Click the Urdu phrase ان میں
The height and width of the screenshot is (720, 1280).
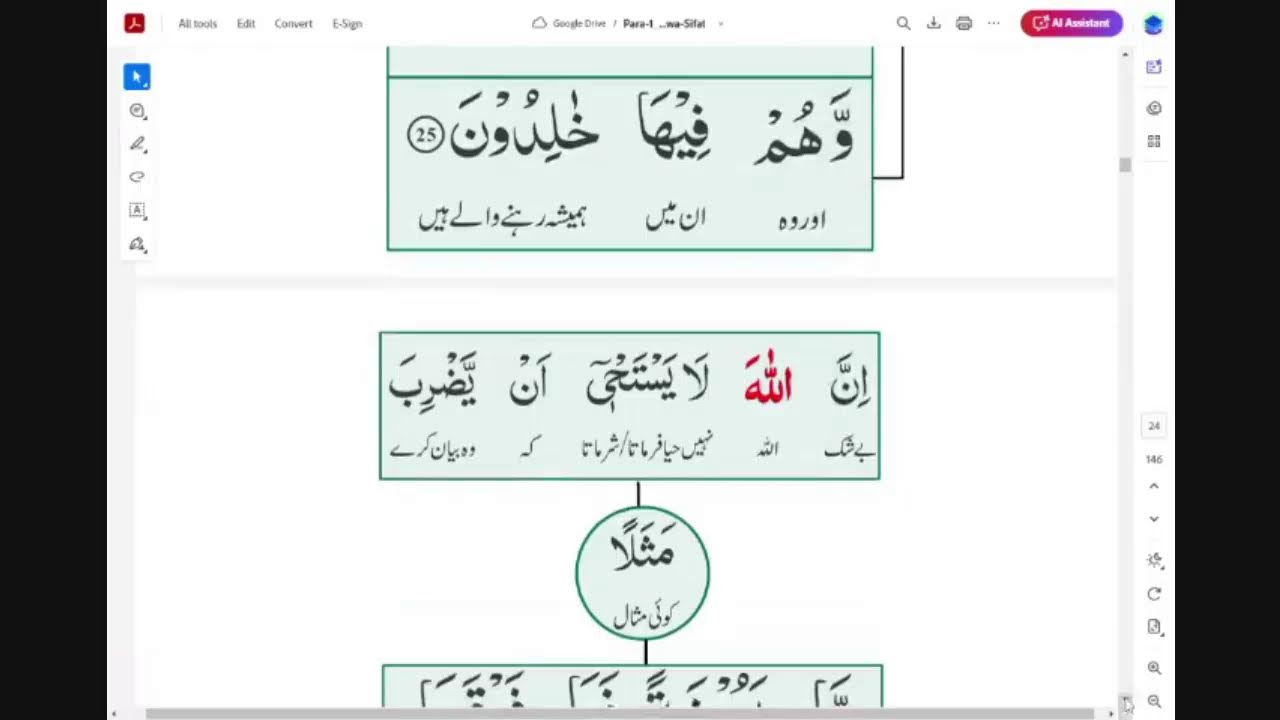coord(676,218)
